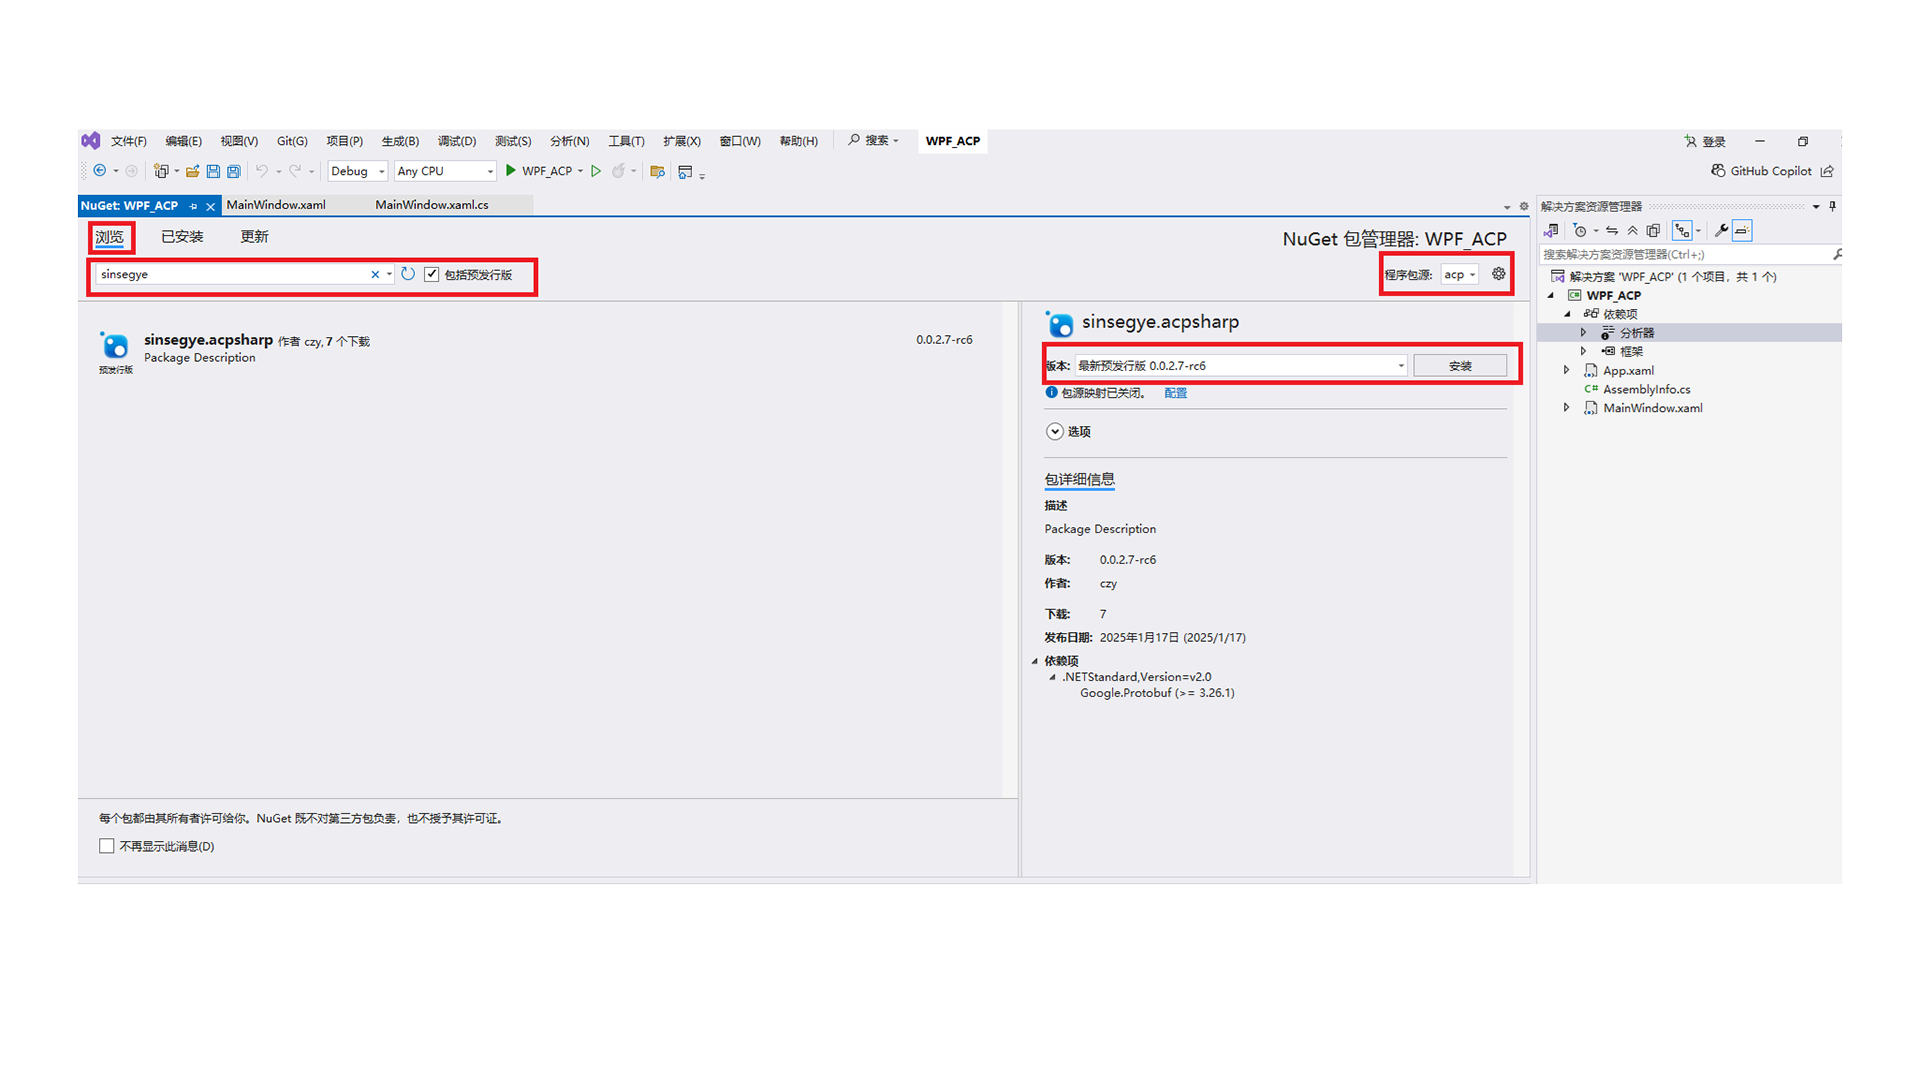Click the Start Without Debugging outlined arrow
Screen dimensions: 1920x1080
(x=596, y=171)
